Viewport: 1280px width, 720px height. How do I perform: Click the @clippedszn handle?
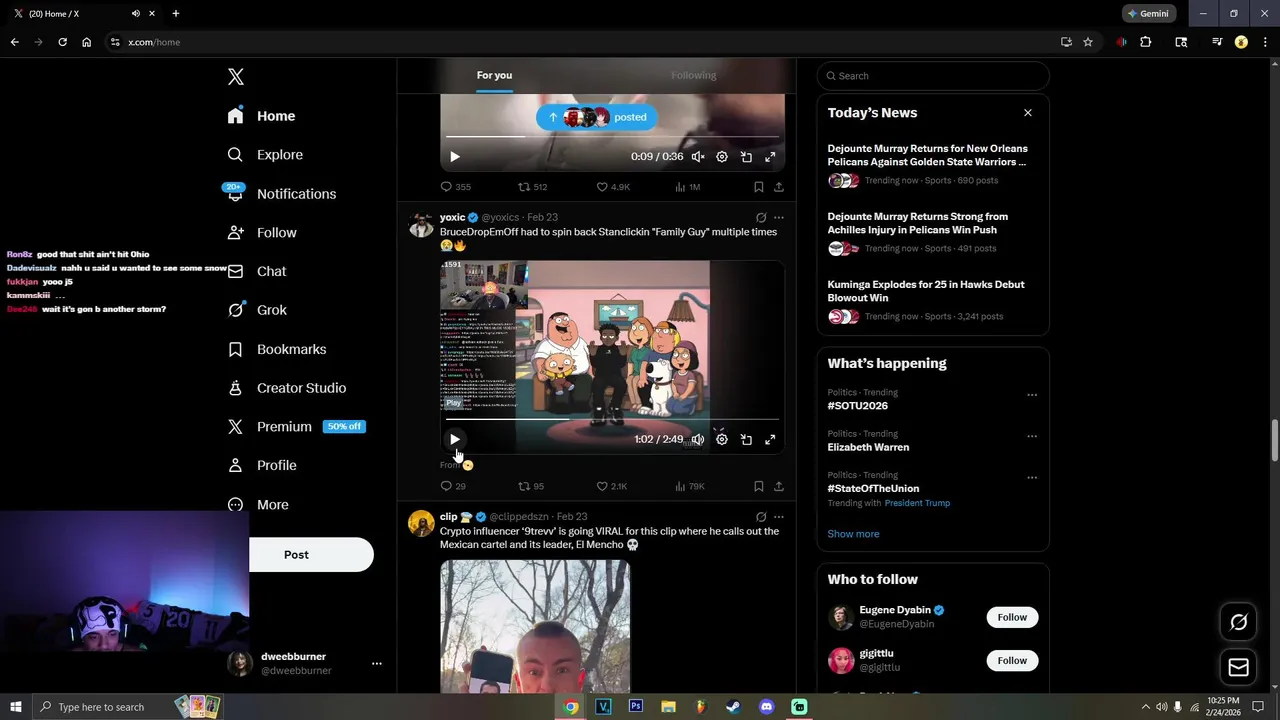pyautogui.click(x=519, y=517)
